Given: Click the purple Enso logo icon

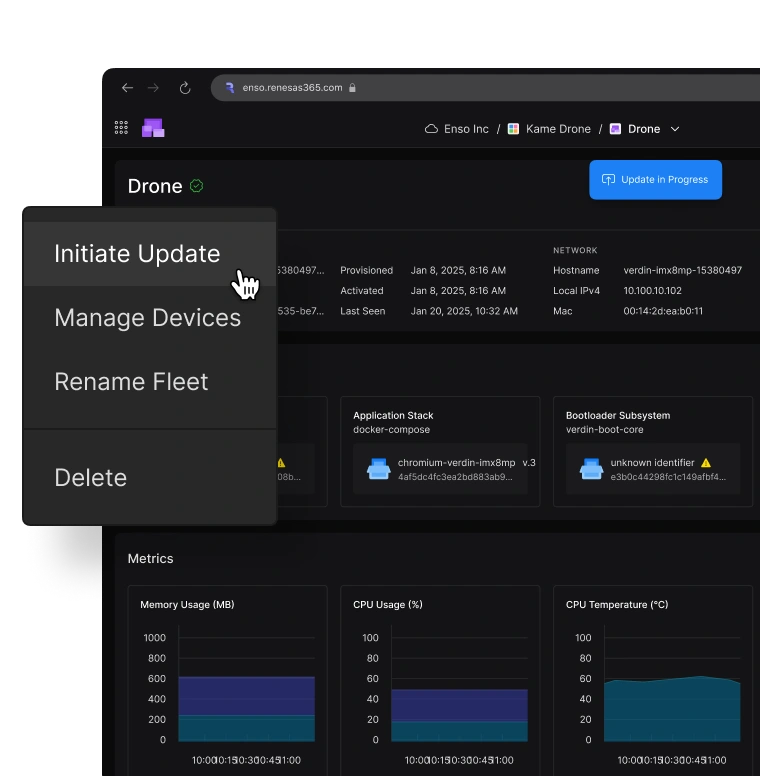Looking at the screenshot, I should (153, 128).
